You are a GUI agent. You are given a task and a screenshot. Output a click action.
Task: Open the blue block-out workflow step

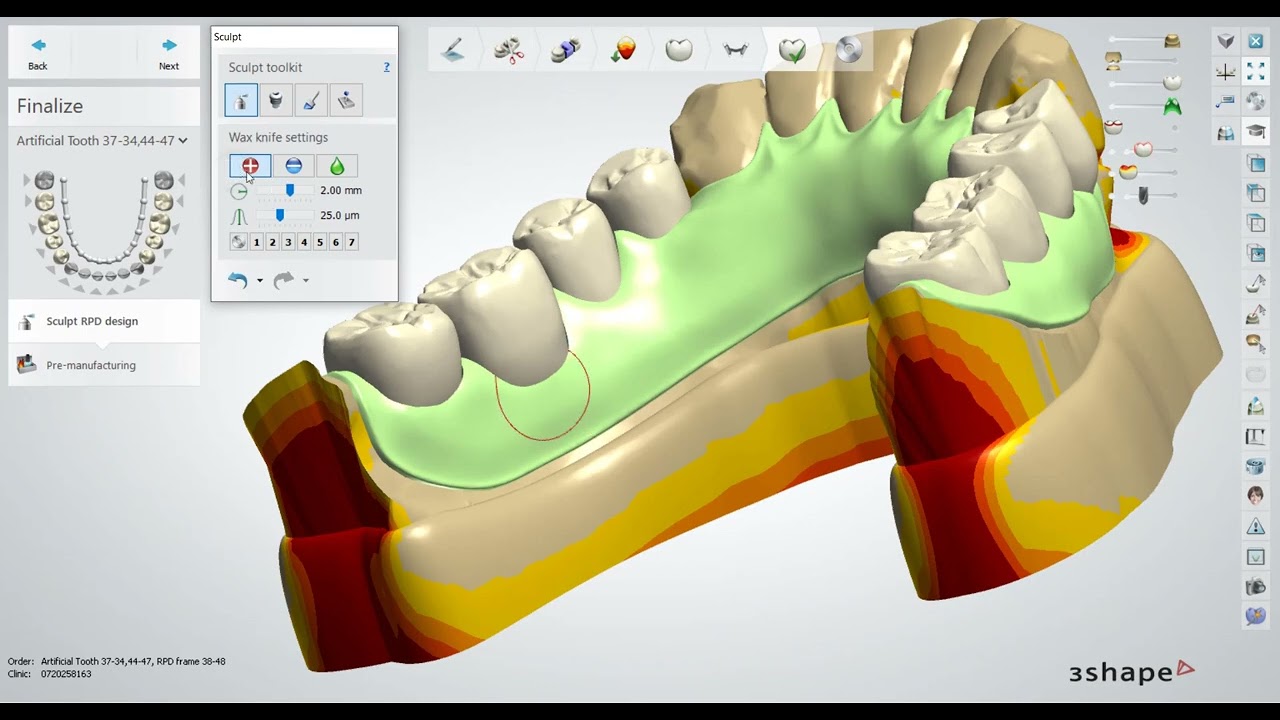pyautogui.click(x=565, y=50)
